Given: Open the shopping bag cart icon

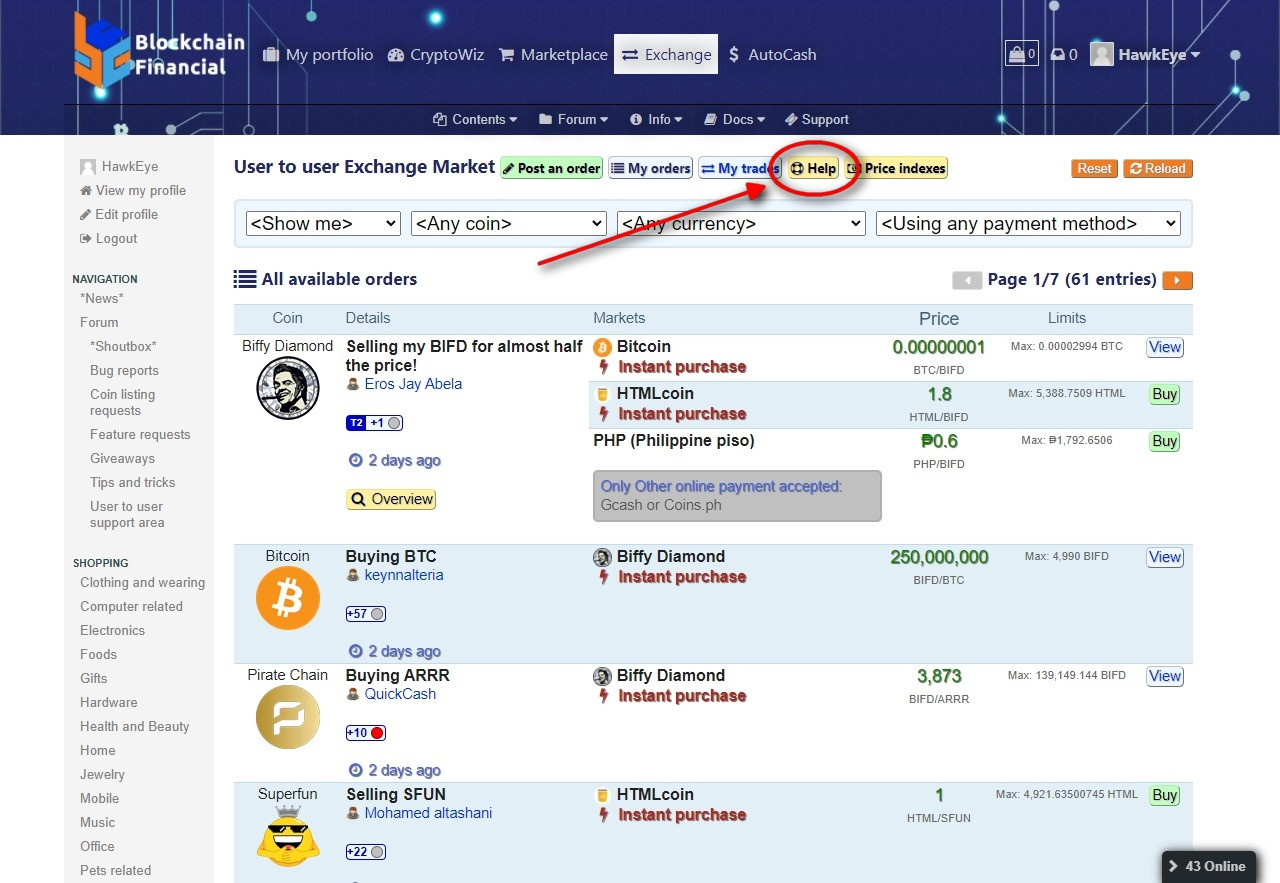Looking at the screenshot, I should [1021, 54].
